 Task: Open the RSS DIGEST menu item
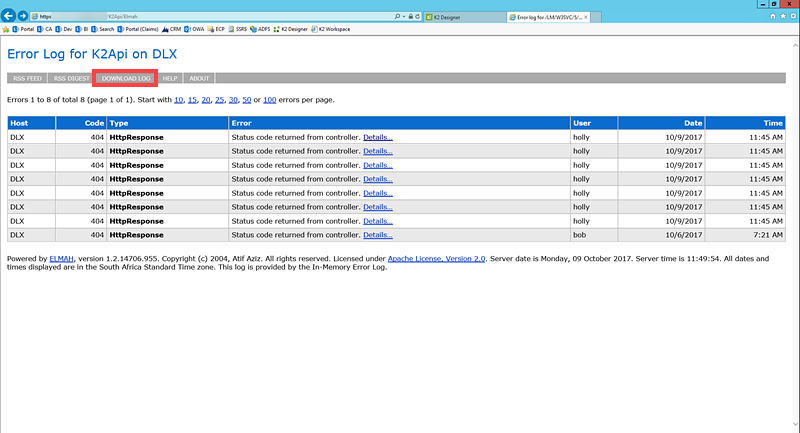(71, 78)
